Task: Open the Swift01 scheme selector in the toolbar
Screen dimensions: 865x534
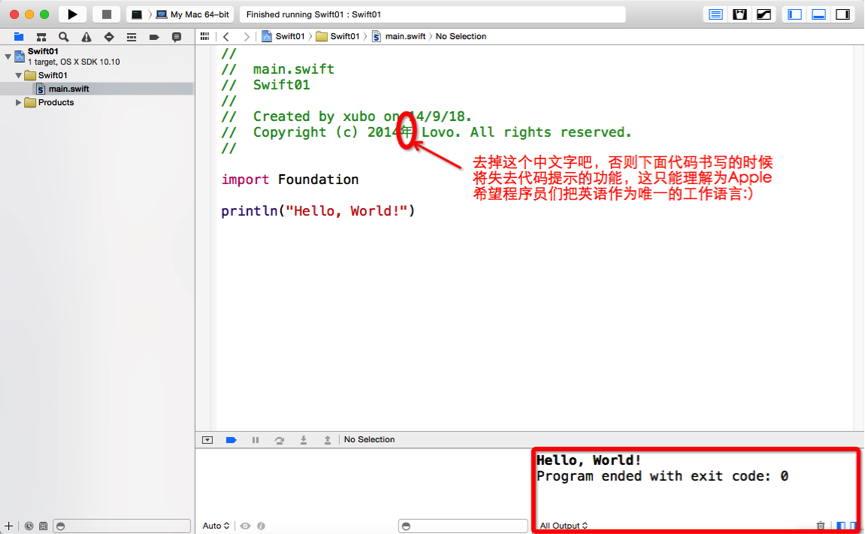Action: (x=136, y=14)
